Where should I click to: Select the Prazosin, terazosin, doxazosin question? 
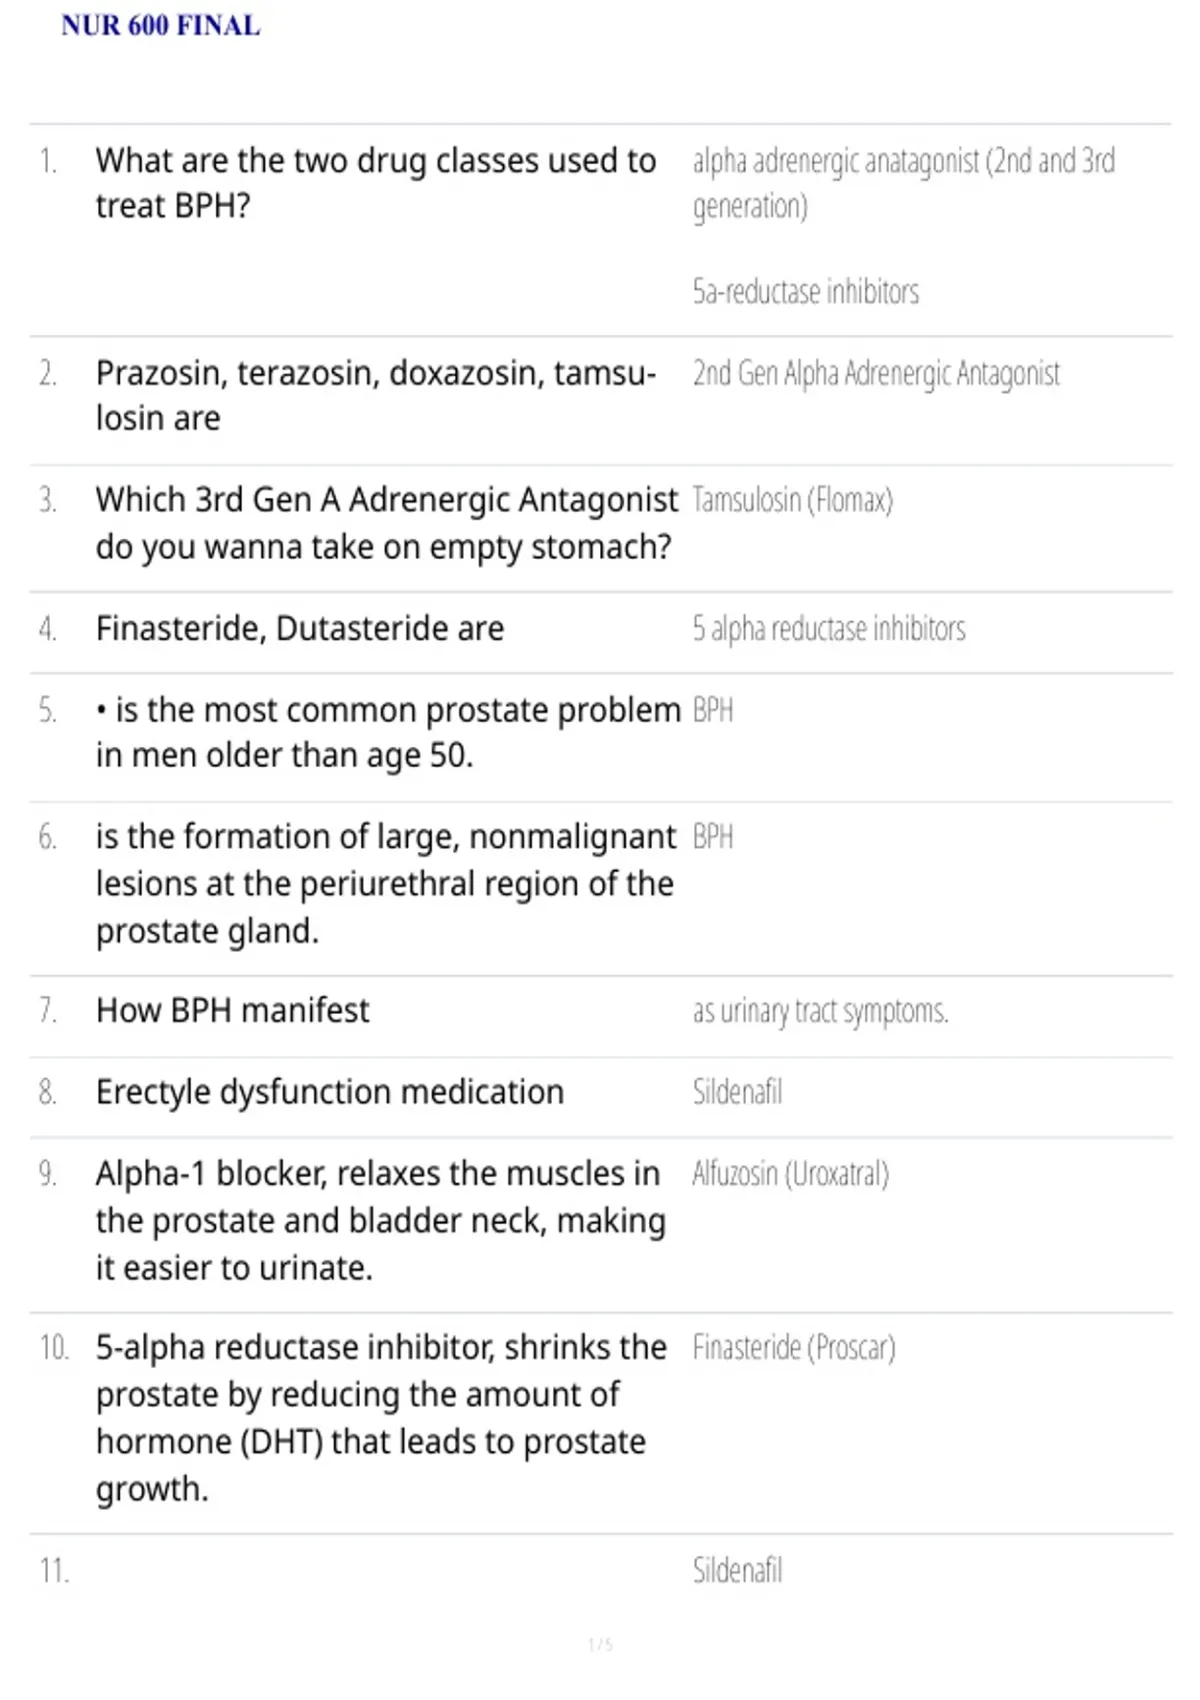coord(376,395)
